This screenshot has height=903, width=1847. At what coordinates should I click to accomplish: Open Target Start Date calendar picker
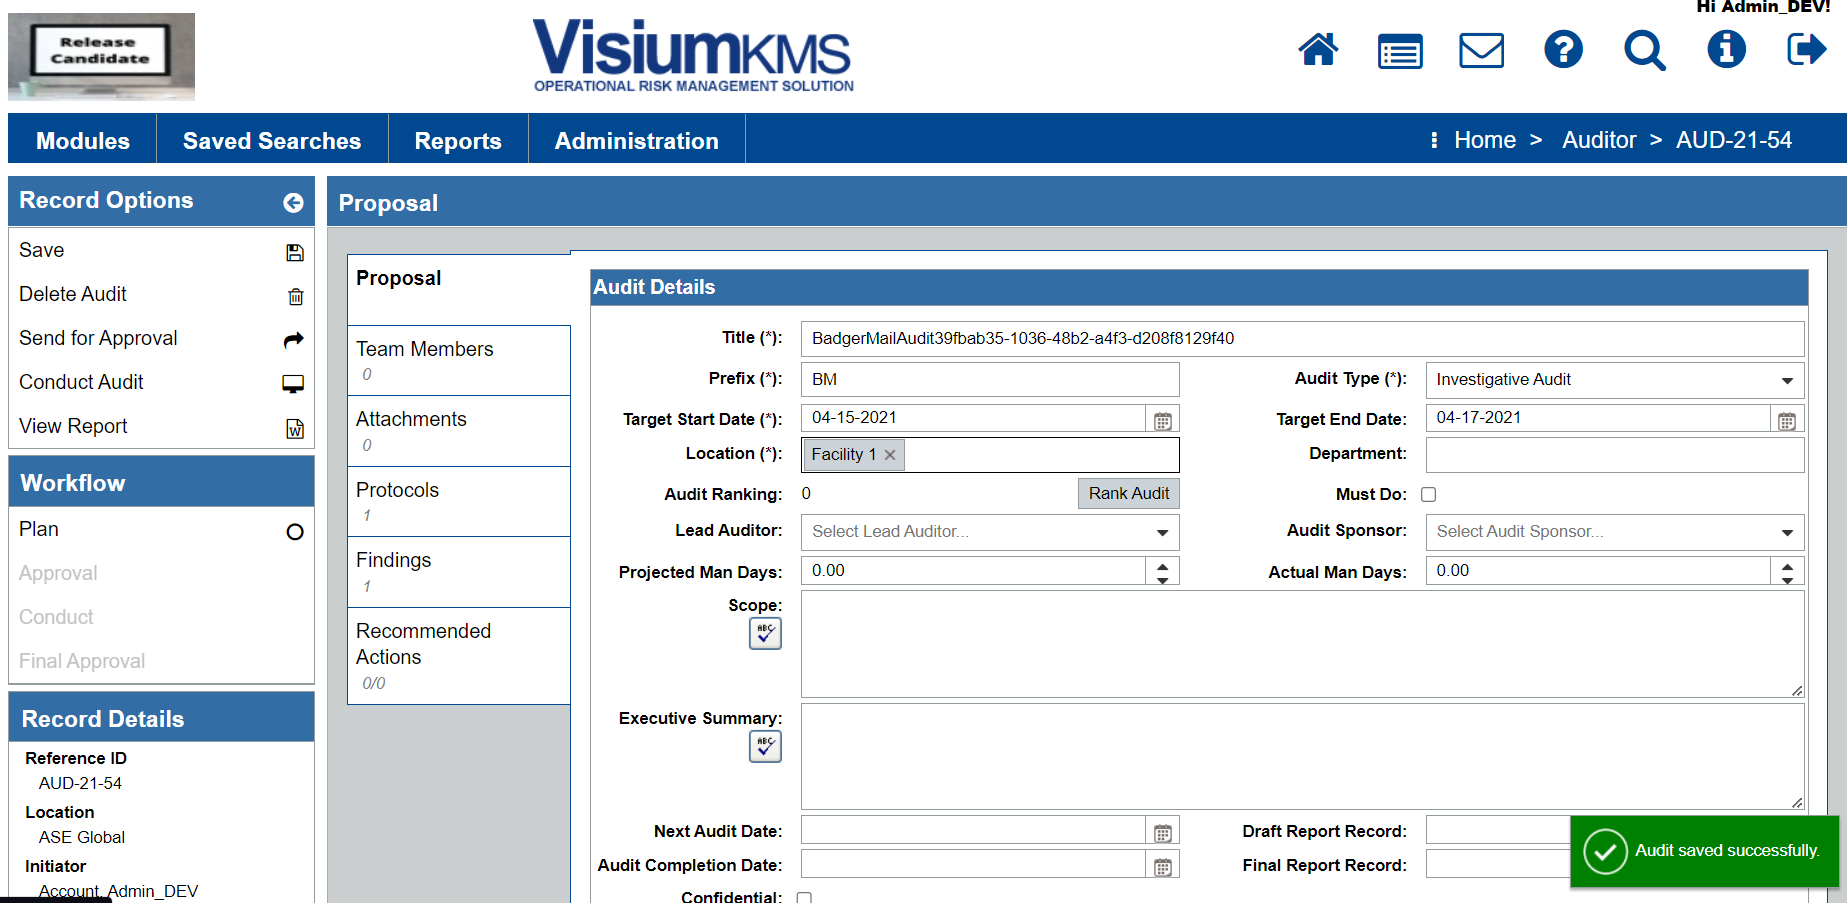pos(1163,421)
